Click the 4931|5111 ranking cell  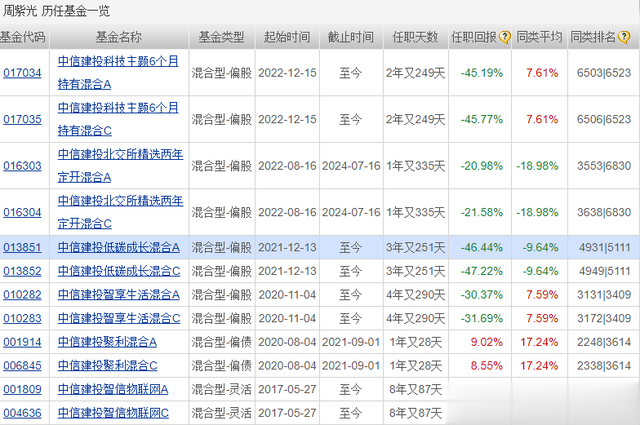tap(604, 247)
